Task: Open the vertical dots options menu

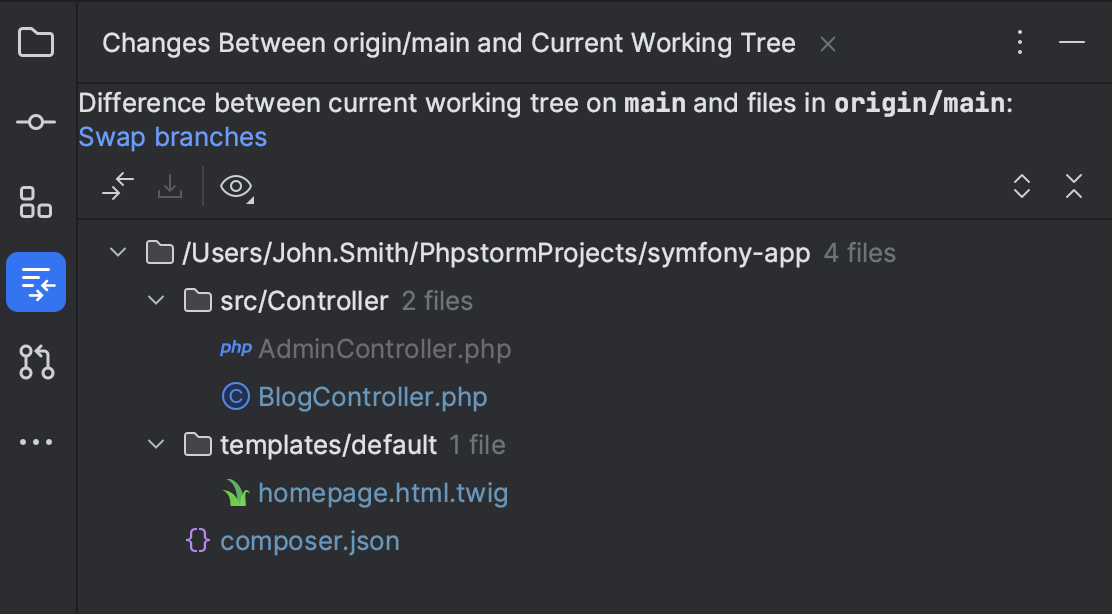Action: (x=1019, y=42)
